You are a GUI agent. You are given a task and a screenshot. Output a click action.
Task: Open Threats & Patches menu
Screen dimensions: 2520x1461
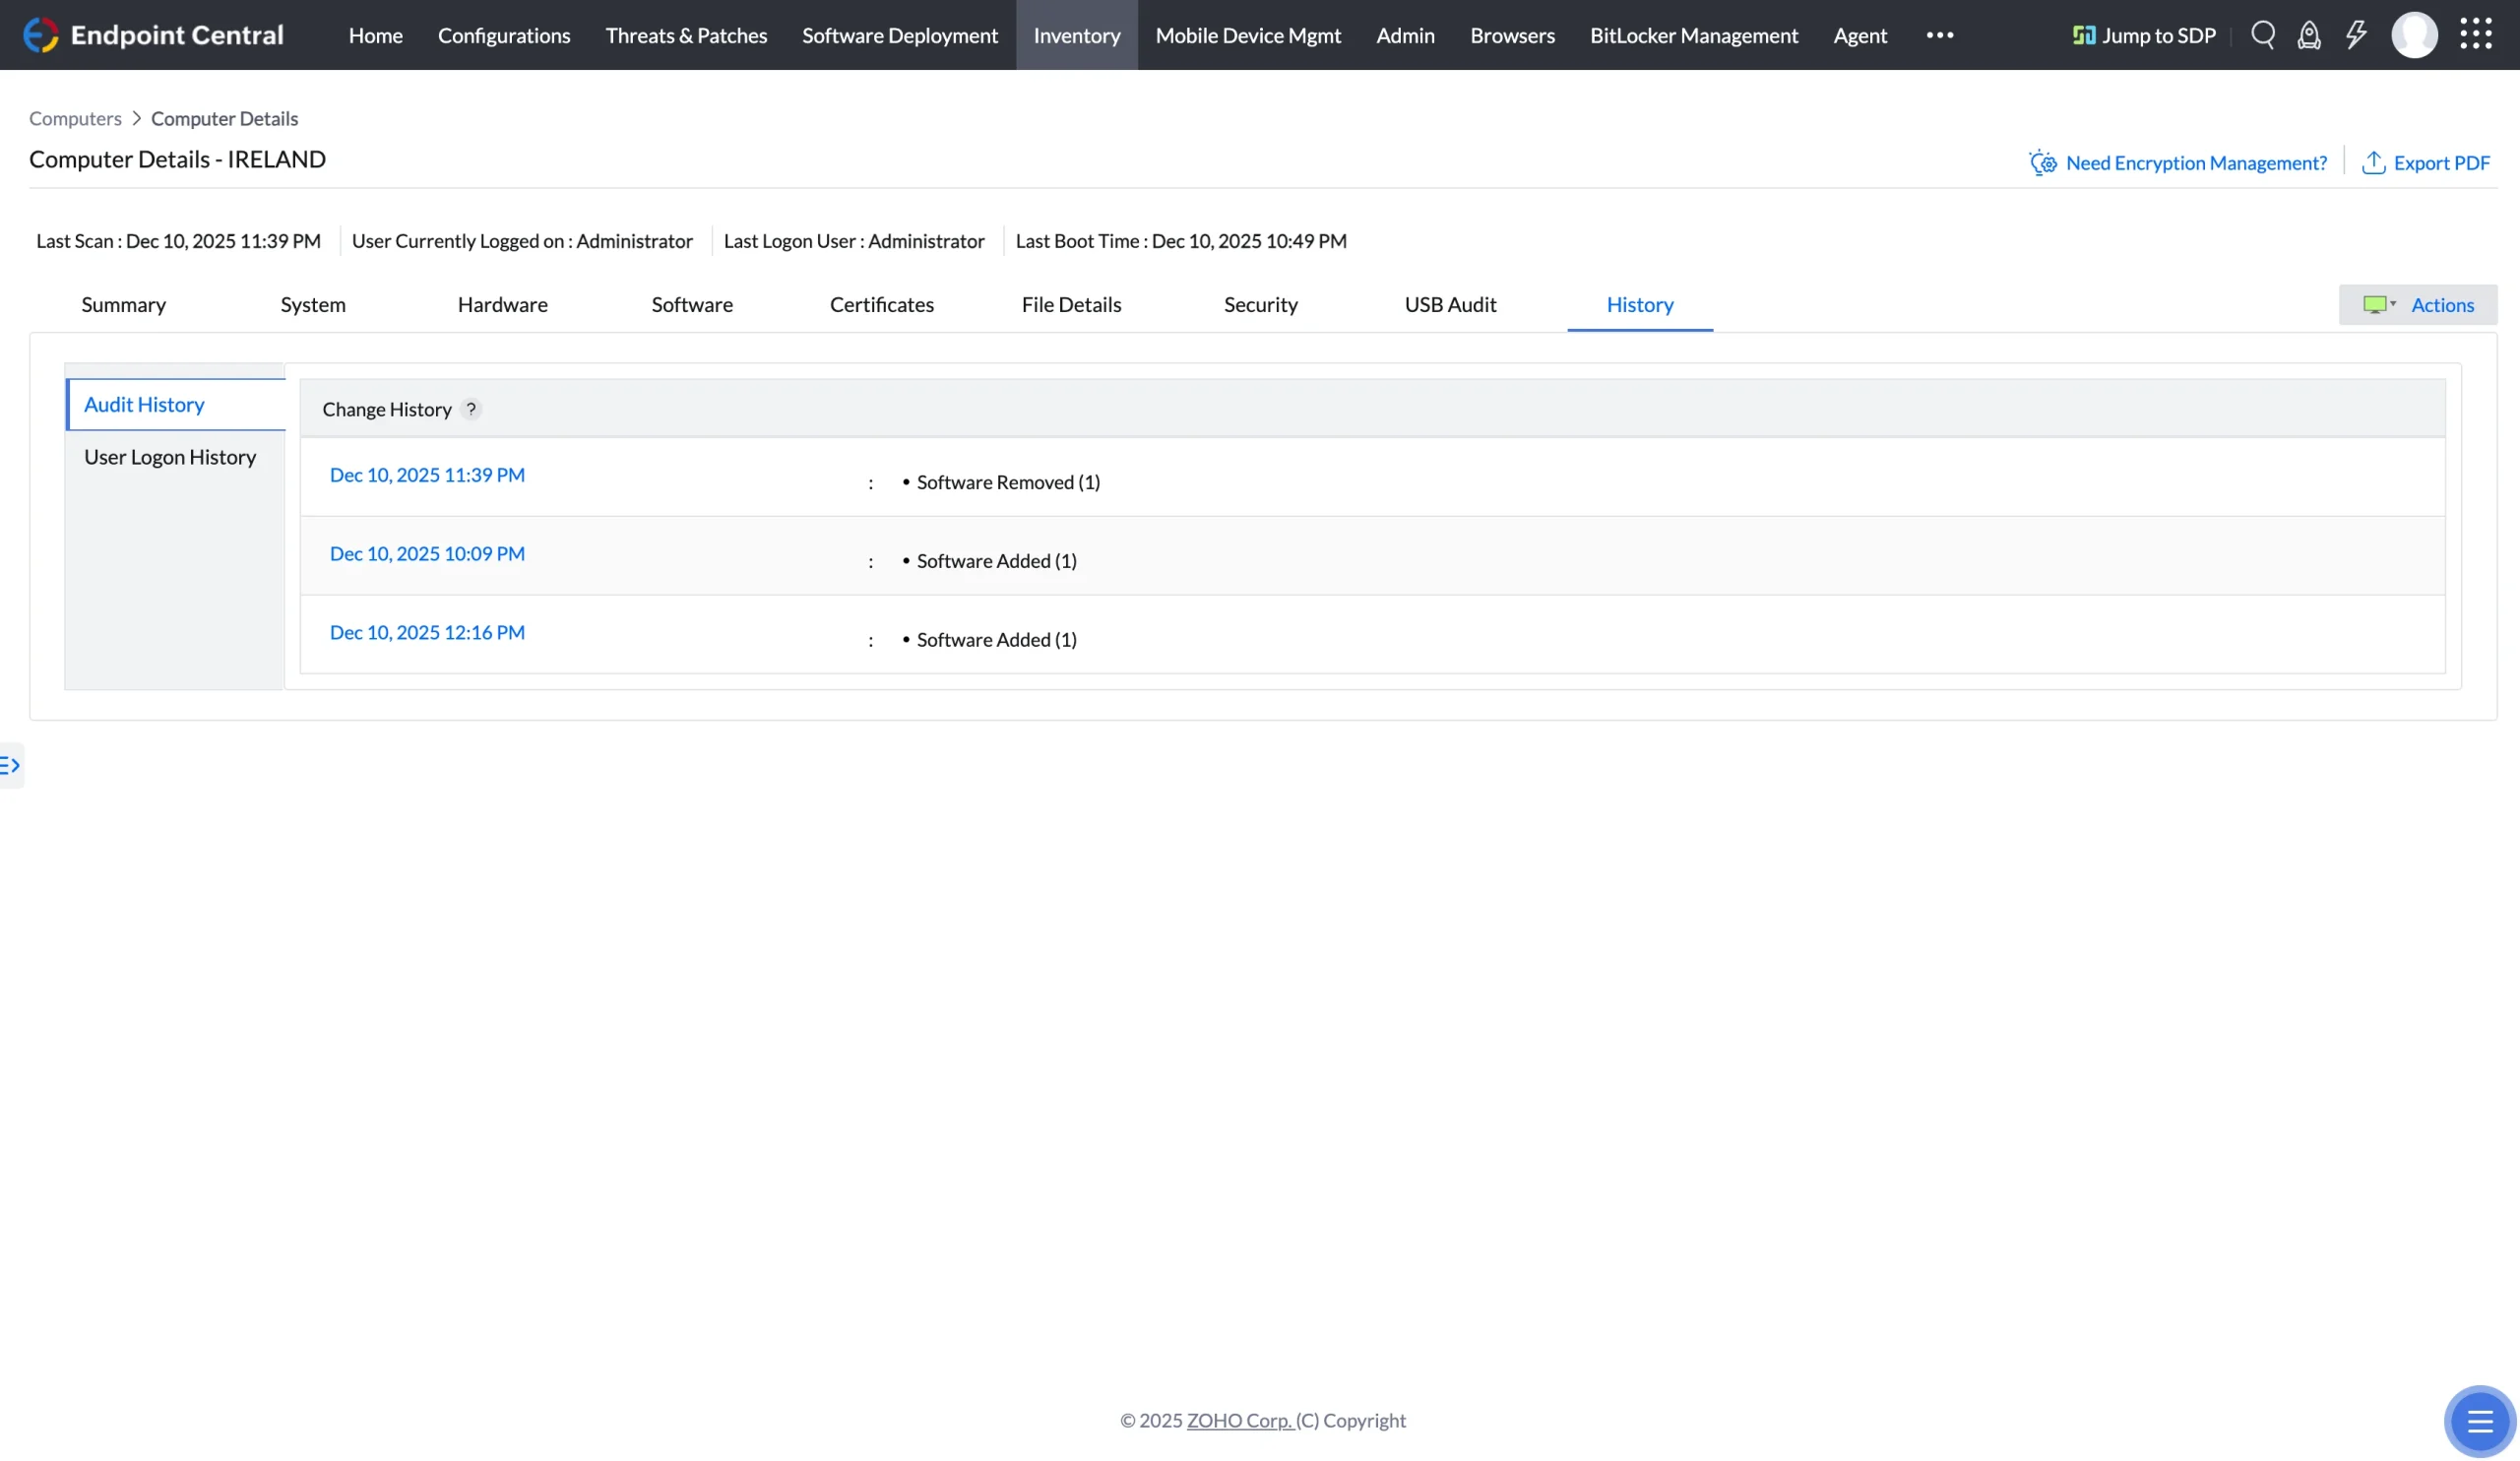[686, 35]
